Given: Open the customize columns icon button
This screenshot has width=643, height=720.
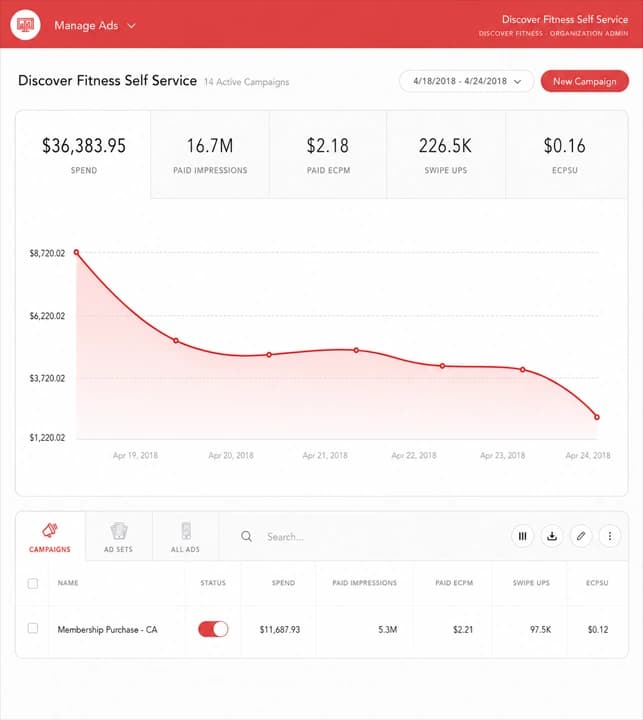Looking at the screenshot, I should [x=522, y=536].
